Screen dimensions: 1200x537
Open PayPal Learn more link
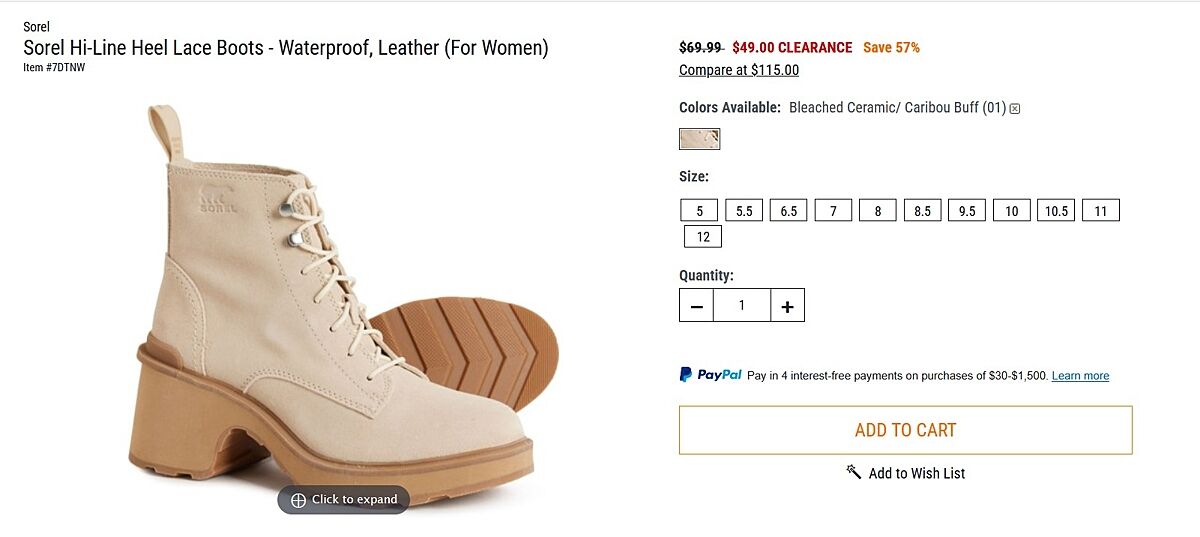coord(1080,376)
